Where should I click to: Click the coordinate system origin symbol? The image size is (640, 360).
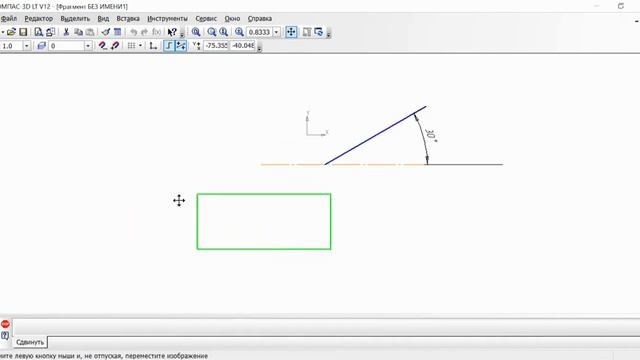[316, 124]
